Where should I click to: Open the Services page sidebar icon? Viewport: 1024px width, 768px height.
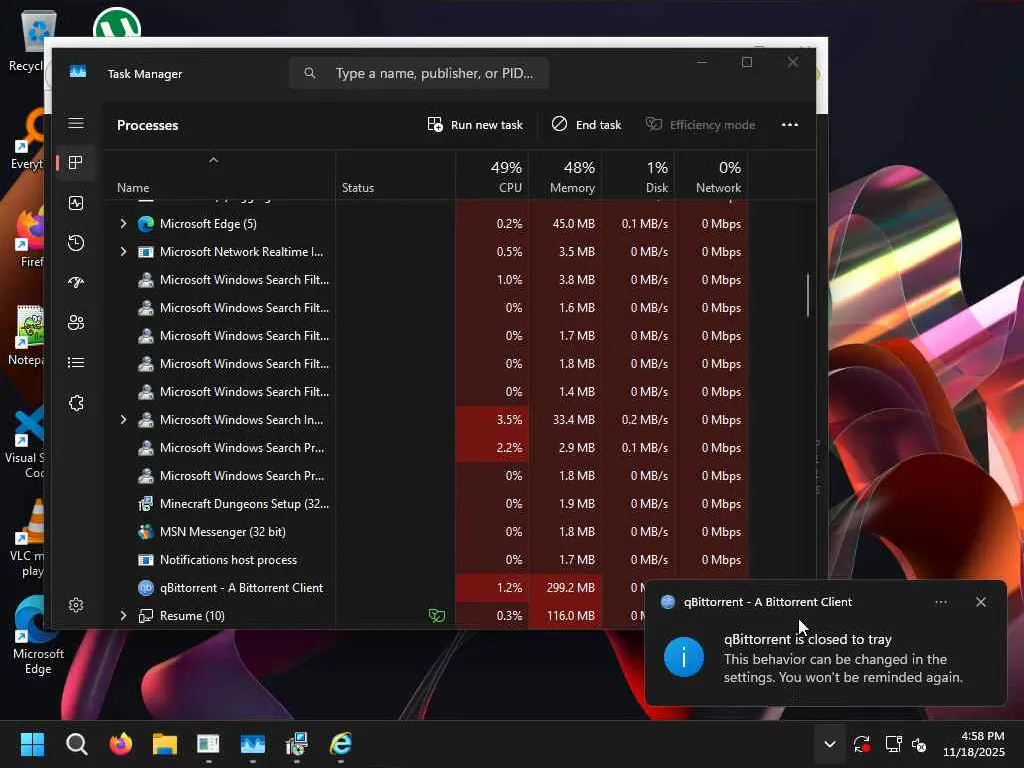pos(76,403)
